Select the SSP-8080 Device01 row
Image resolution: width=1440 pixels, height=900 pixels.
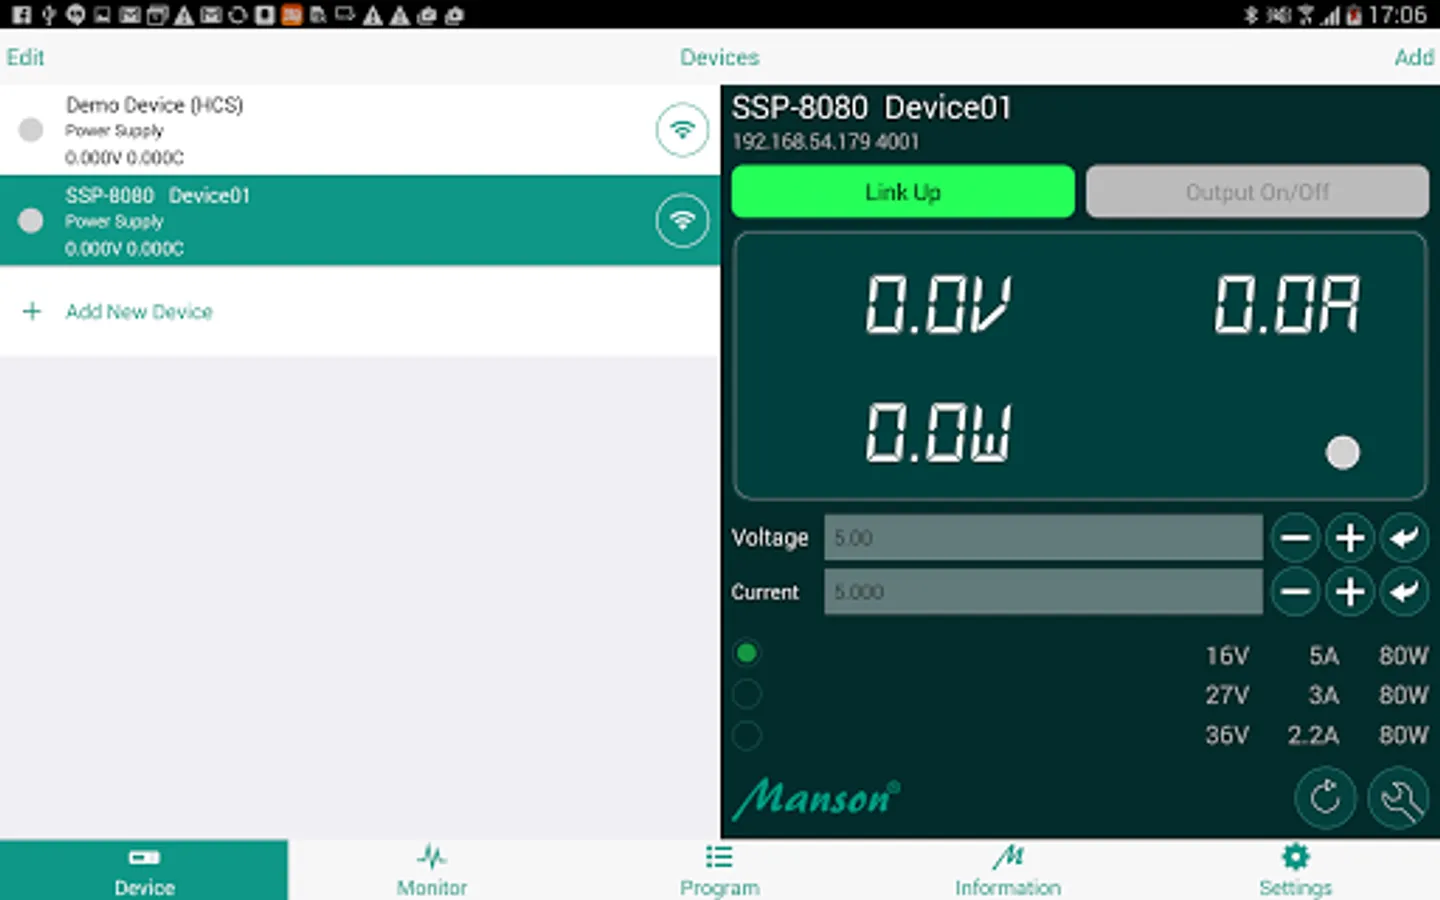[x=360, y=220]
